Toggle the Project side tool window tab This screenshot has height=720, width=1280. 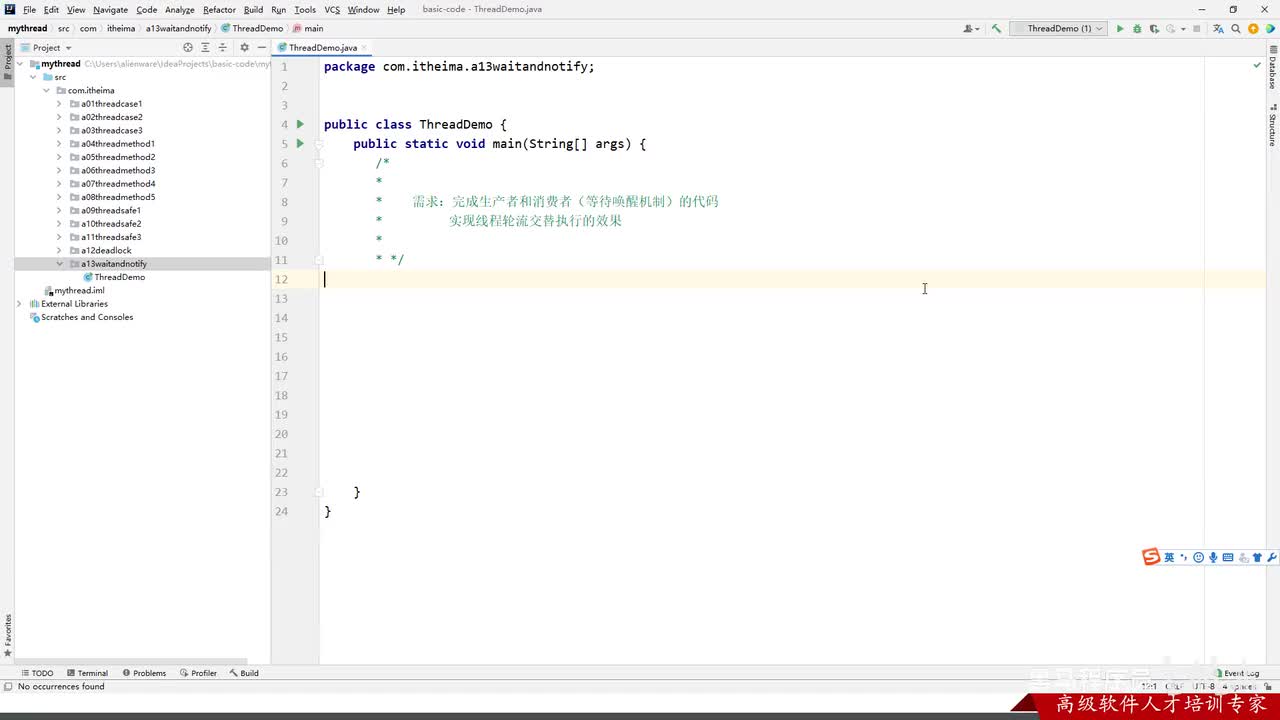tap(7, 62)
